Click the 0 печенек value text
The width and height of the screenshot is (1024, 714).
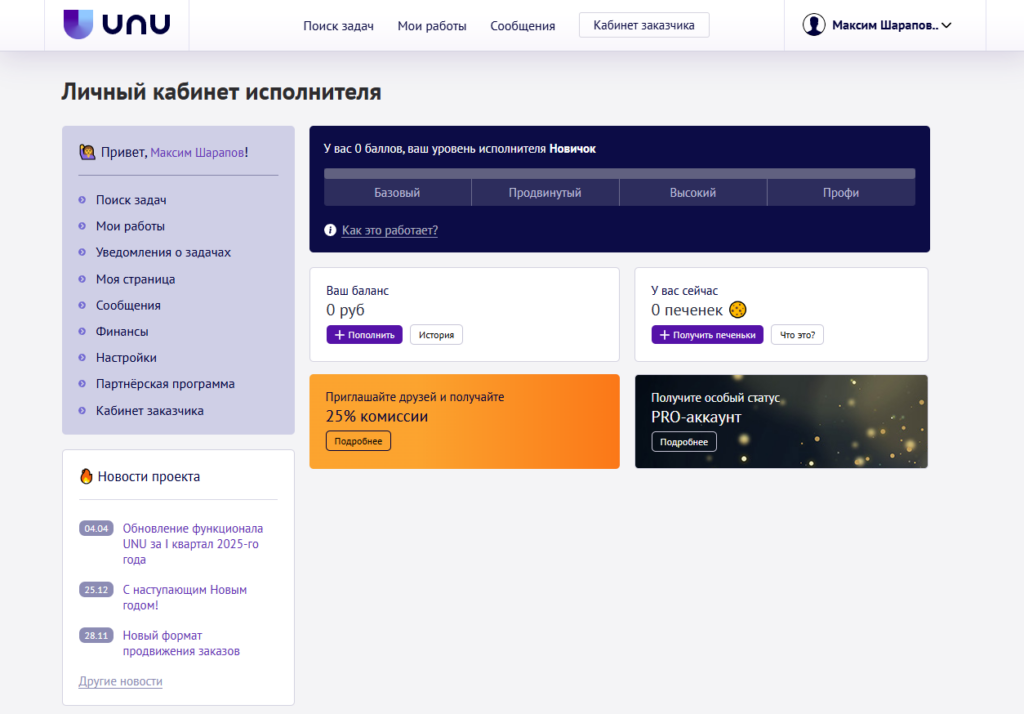coord(687,310)
